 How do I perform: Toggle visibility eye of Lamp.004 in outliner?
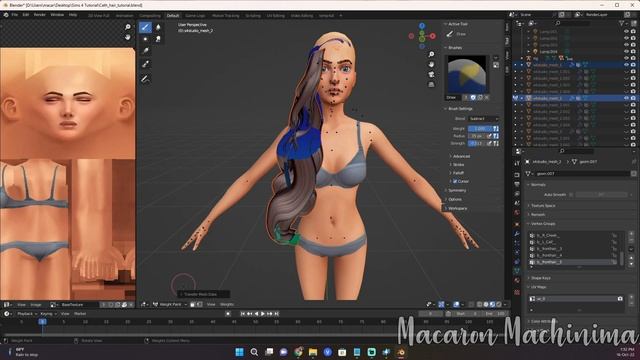(x=626, y=51)
